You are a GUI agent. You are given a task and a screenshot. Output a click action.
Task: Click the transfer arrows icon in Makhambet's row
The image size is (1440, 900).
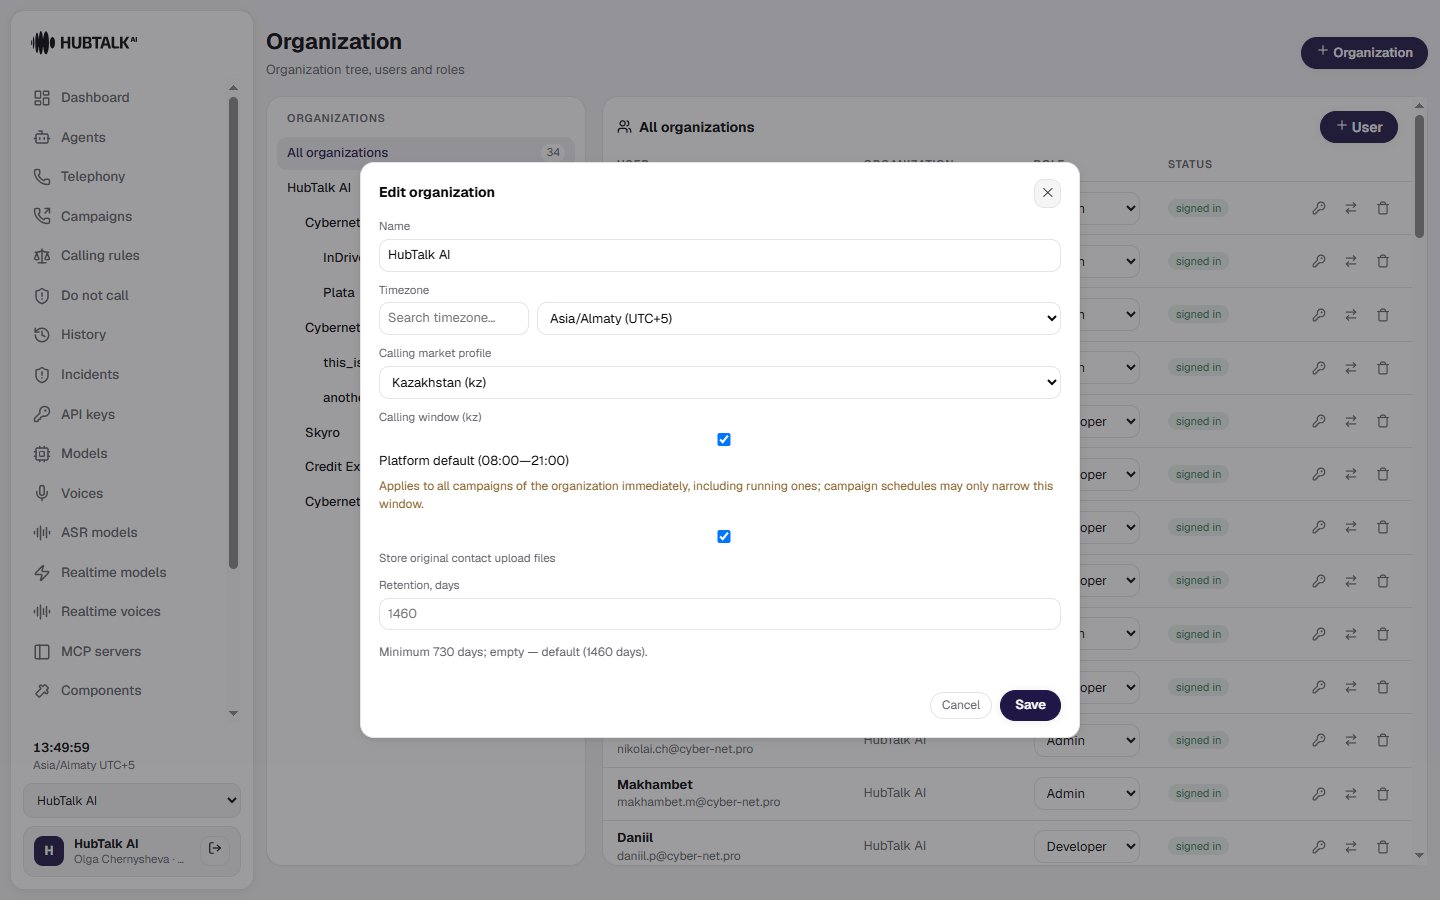click(1351, 793)
